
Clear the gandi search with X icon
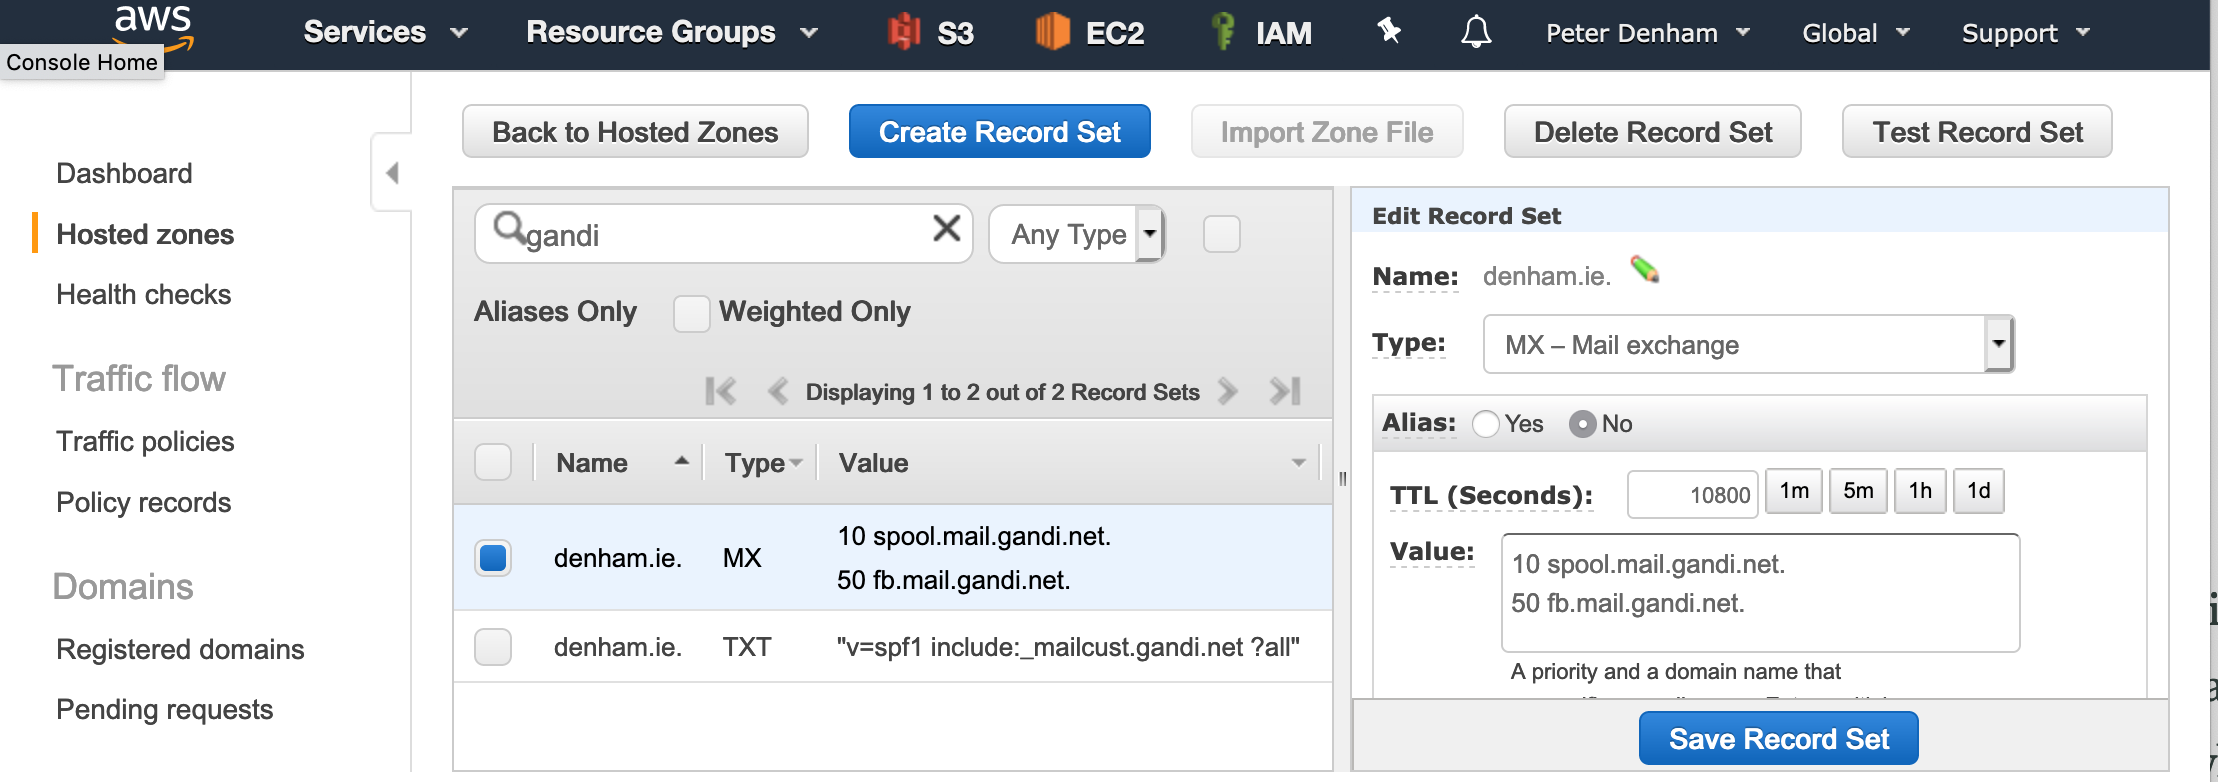click(946, 229)
